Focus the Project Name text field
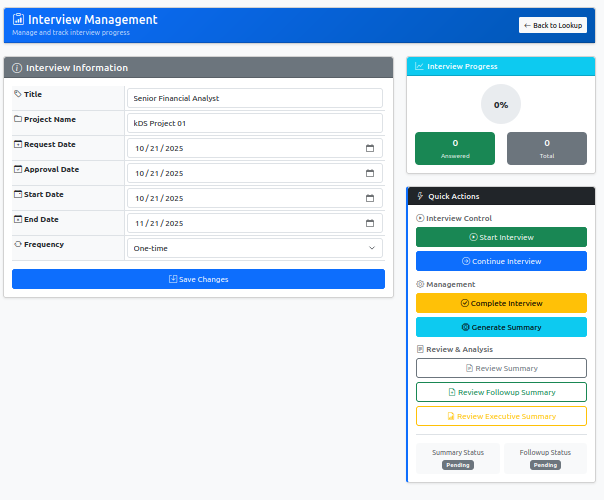 [x=254, y=123]
